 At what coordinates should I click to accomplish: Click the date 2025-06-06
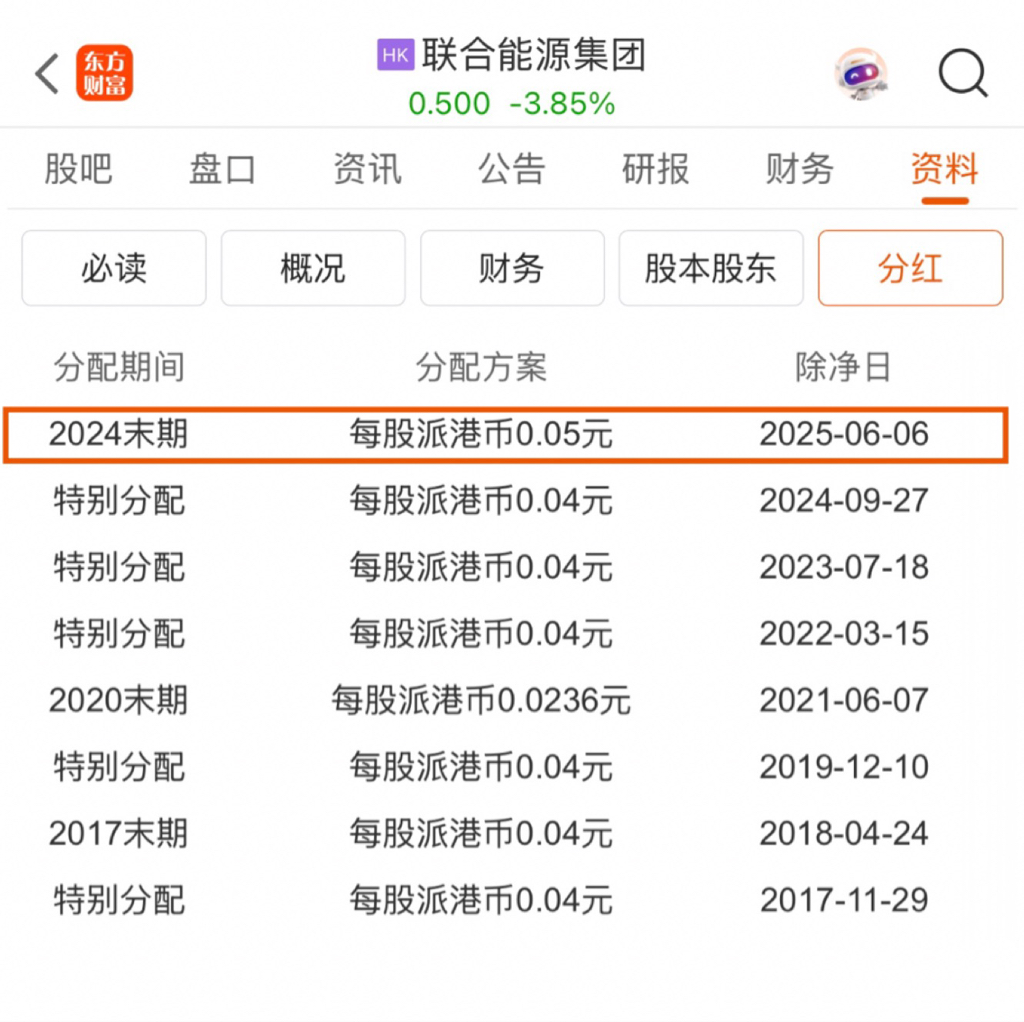pyautogui.click(x=844, y=435)
